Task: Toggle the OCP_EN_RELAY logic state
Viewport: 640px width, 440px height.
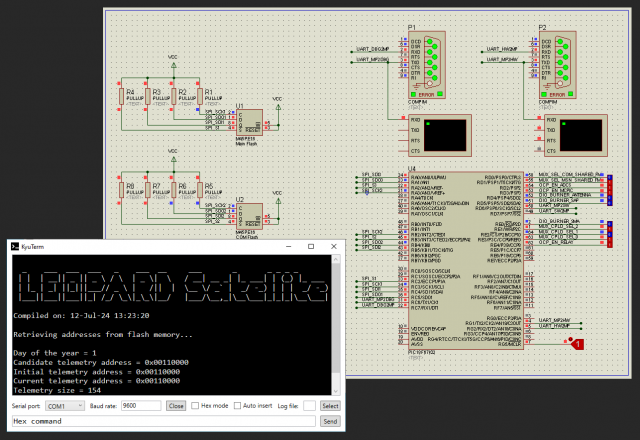Action: click(610, 244)
